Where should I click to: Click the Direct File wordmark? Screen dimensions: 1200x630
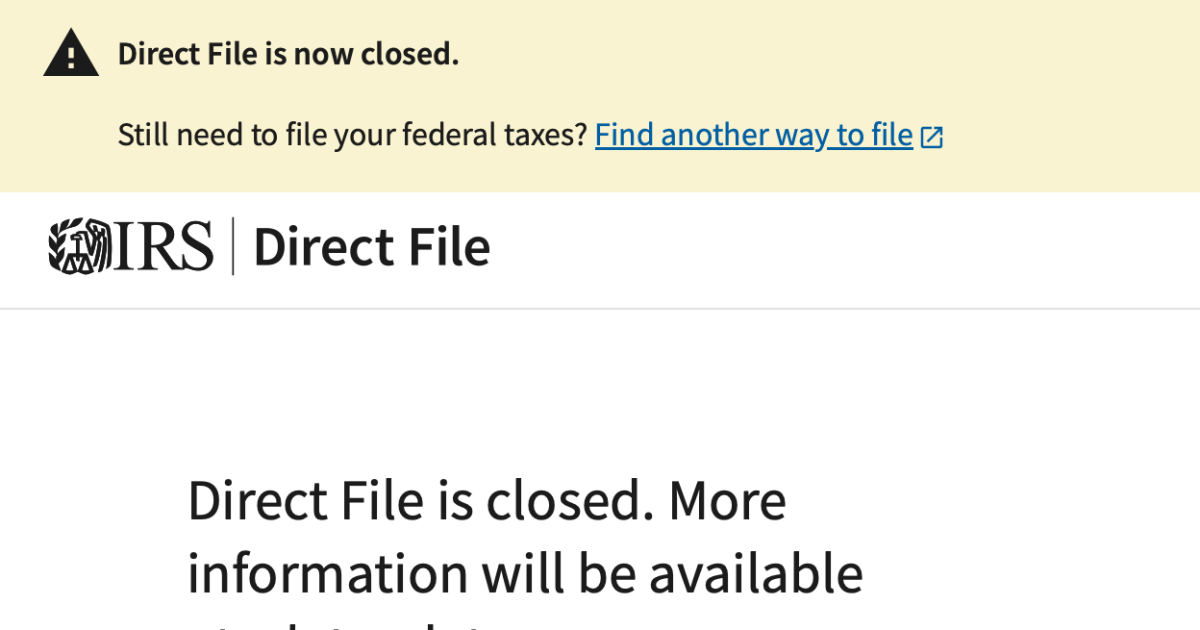[x=372, y=246]
